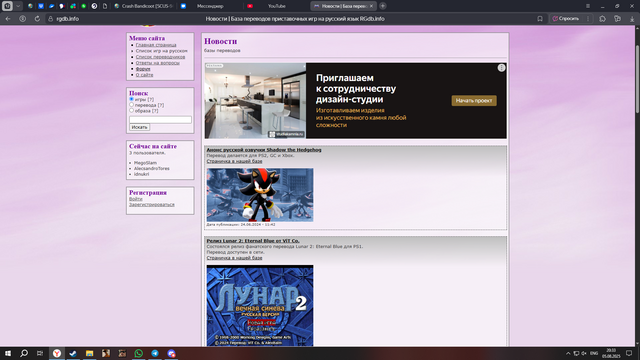The image size is (640, 360).
Task: Open Страничка в нашей базе under Lunar
Action: pos(234,258)
